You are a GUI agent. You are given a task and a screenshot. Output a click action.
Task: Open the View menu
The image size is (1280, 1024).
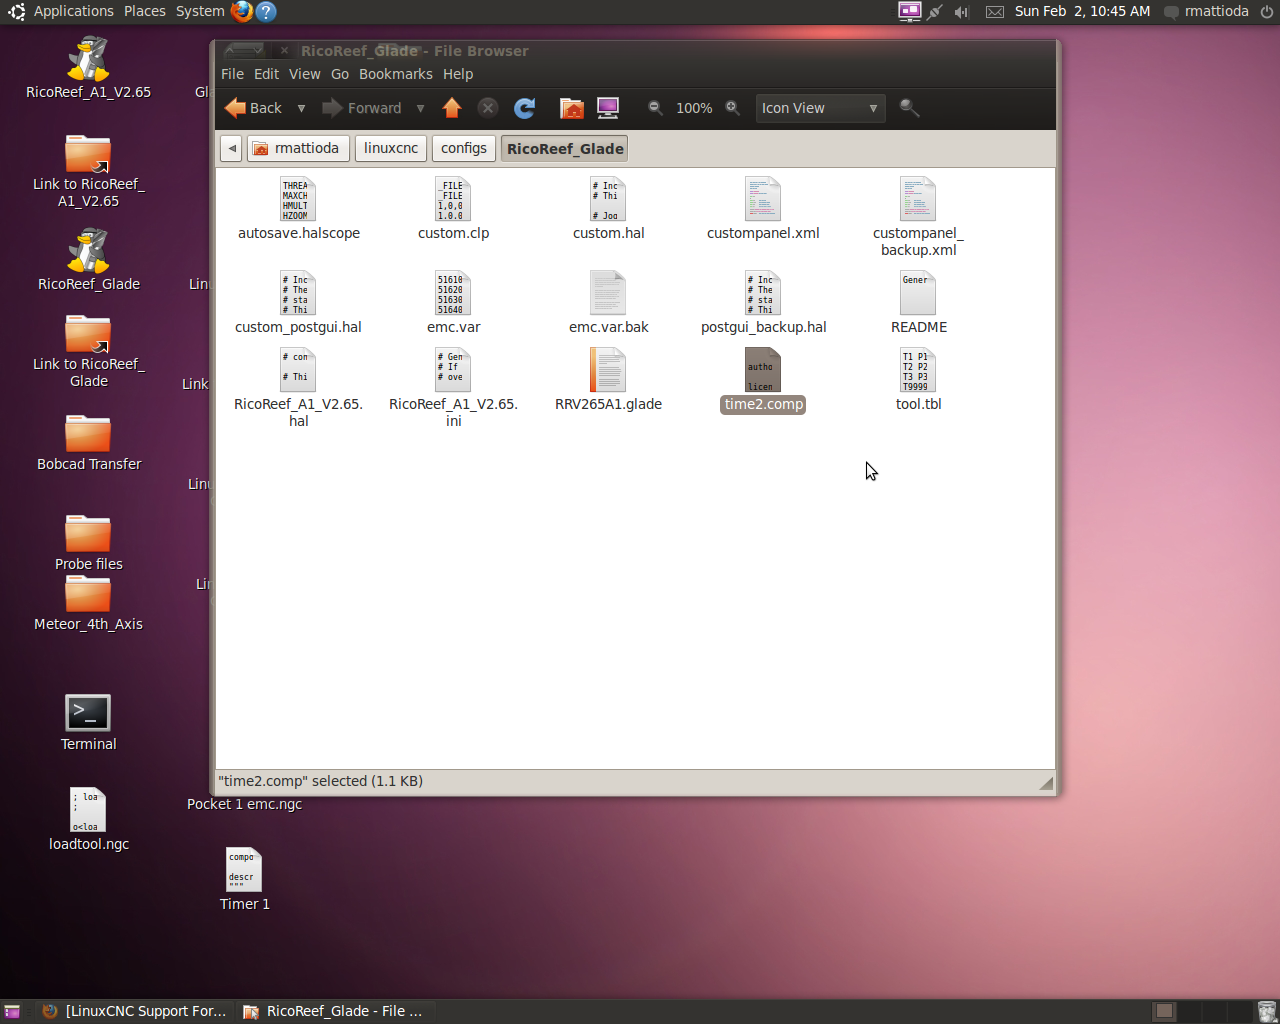coord(305,74)
